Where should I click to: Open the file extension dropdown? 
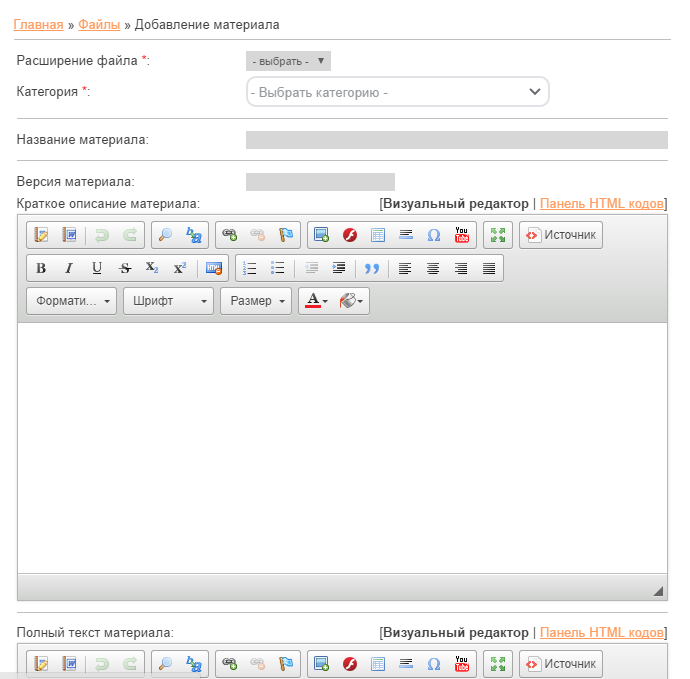coord(288,61)
